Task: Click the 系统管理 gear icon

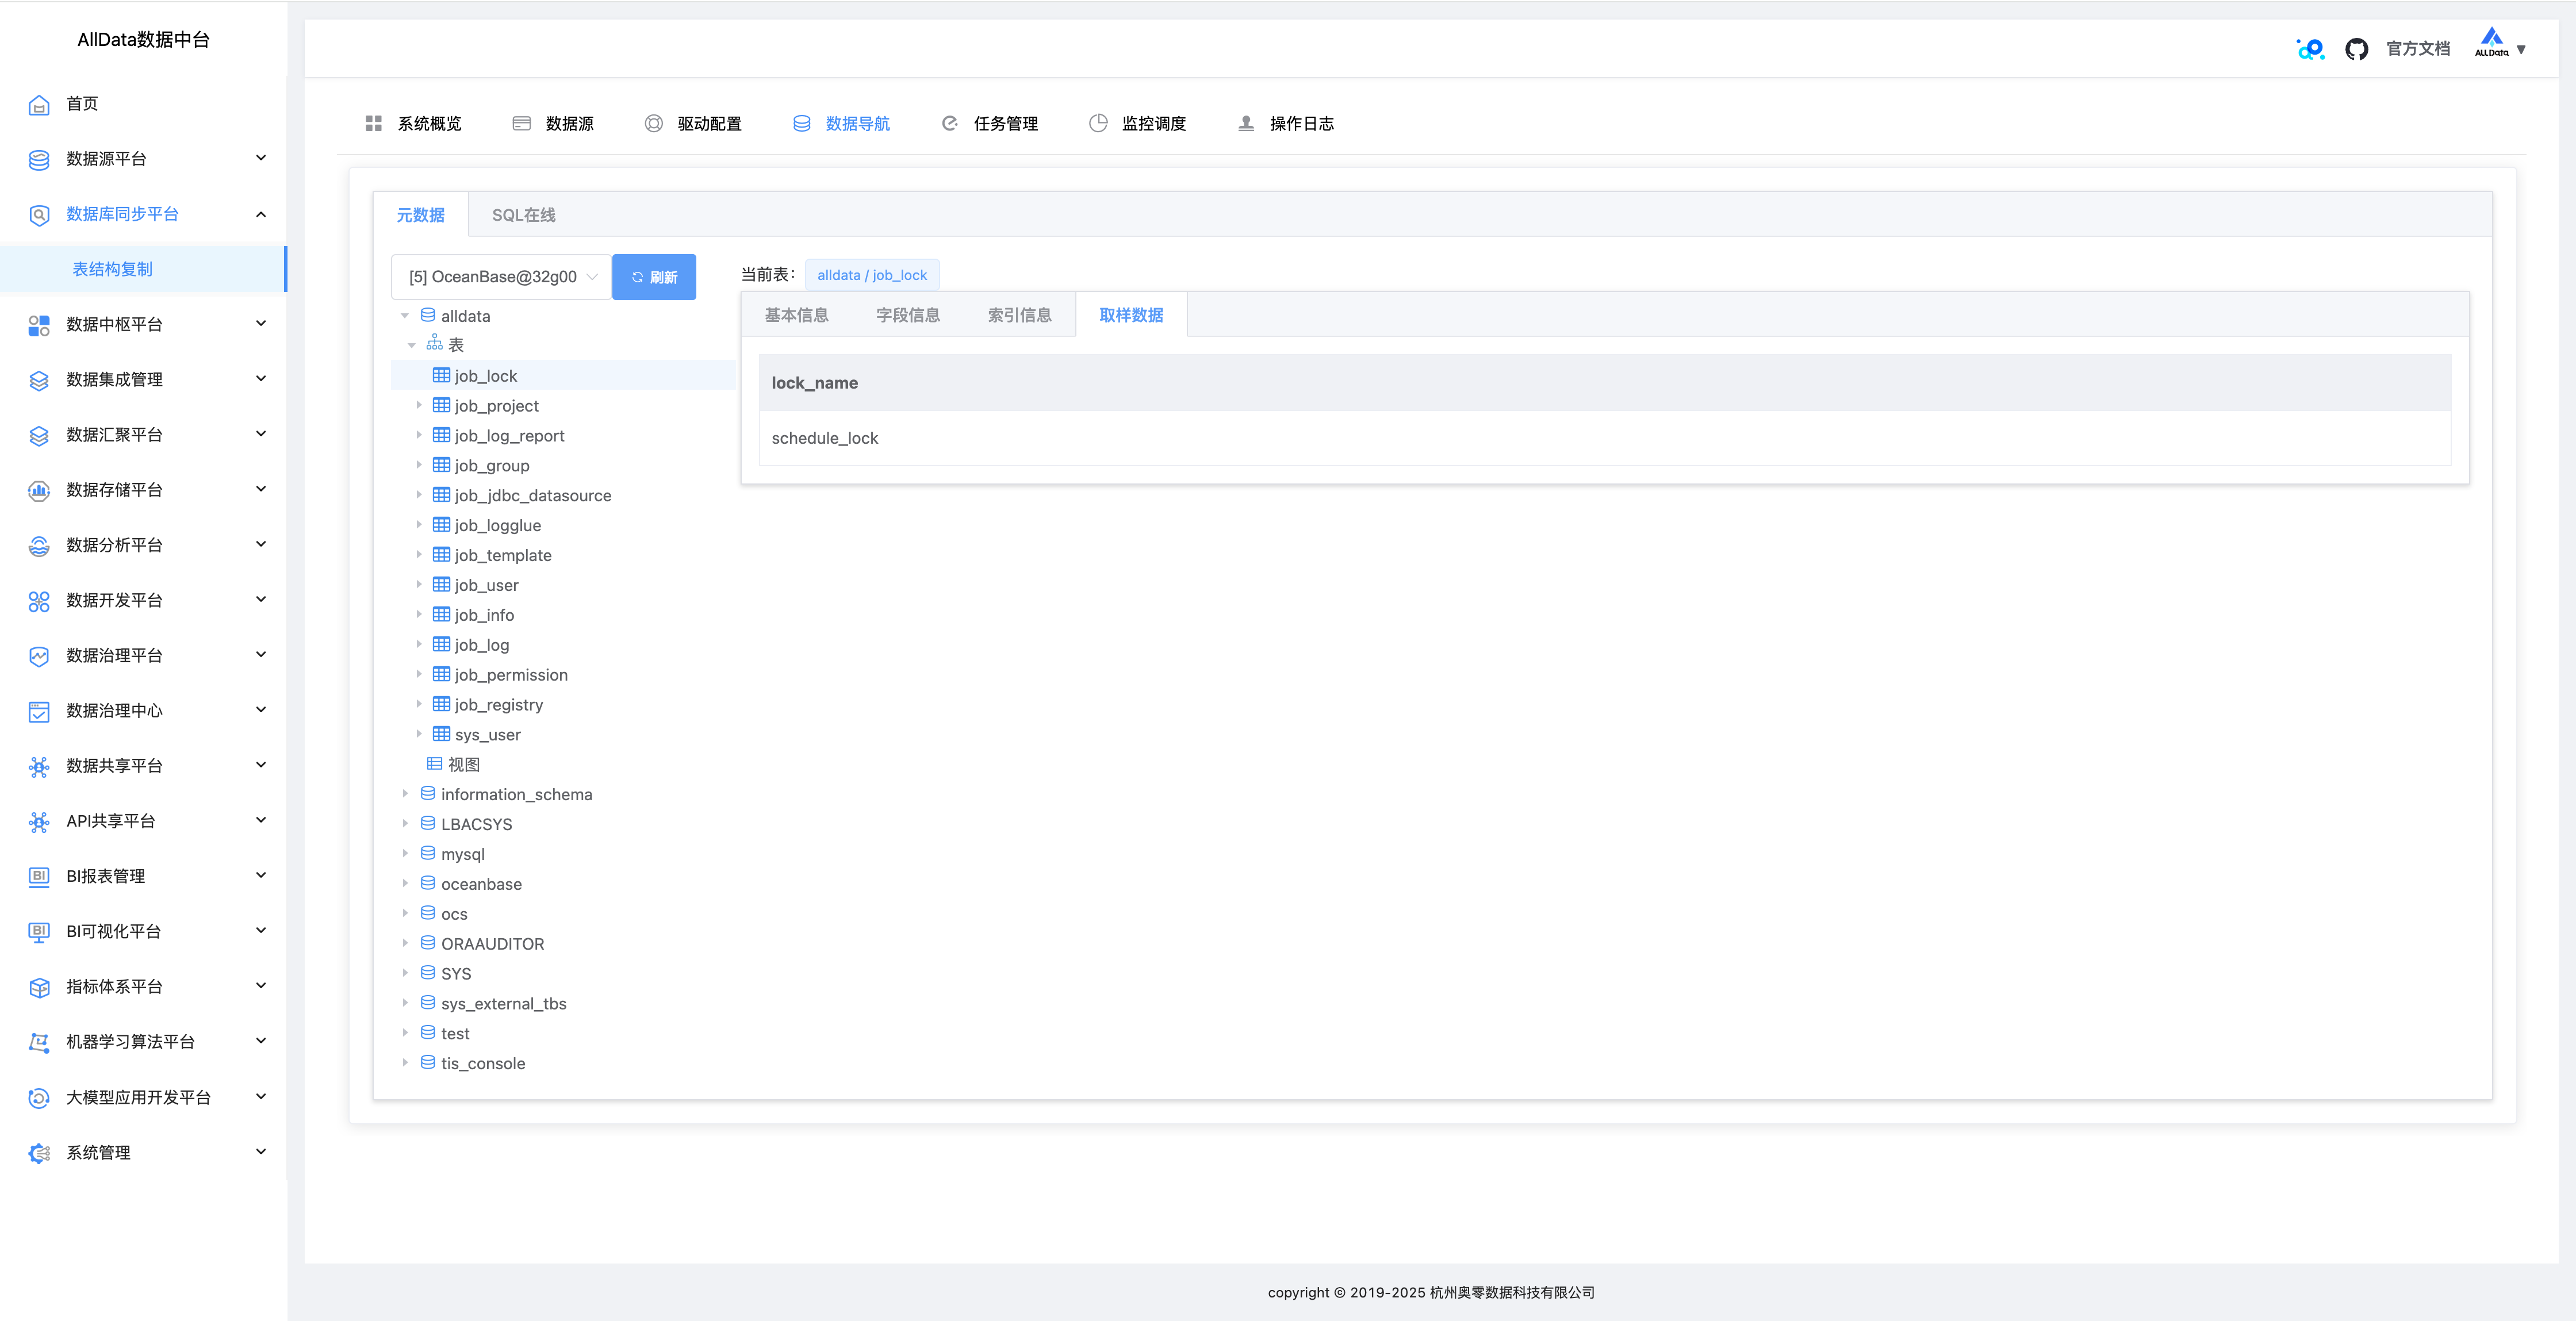Action: tap(39, 1153)
